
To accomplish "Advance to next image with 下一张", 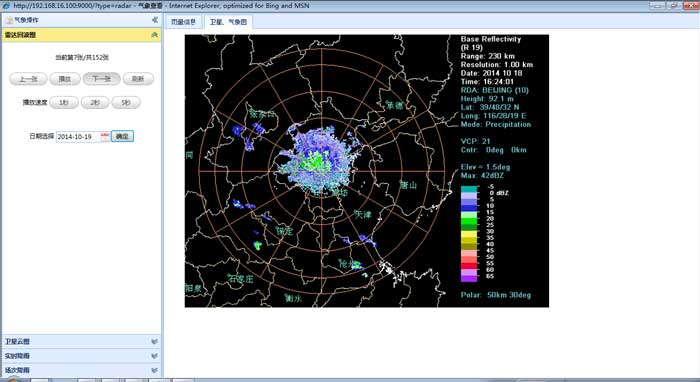I will pos(102,79).
